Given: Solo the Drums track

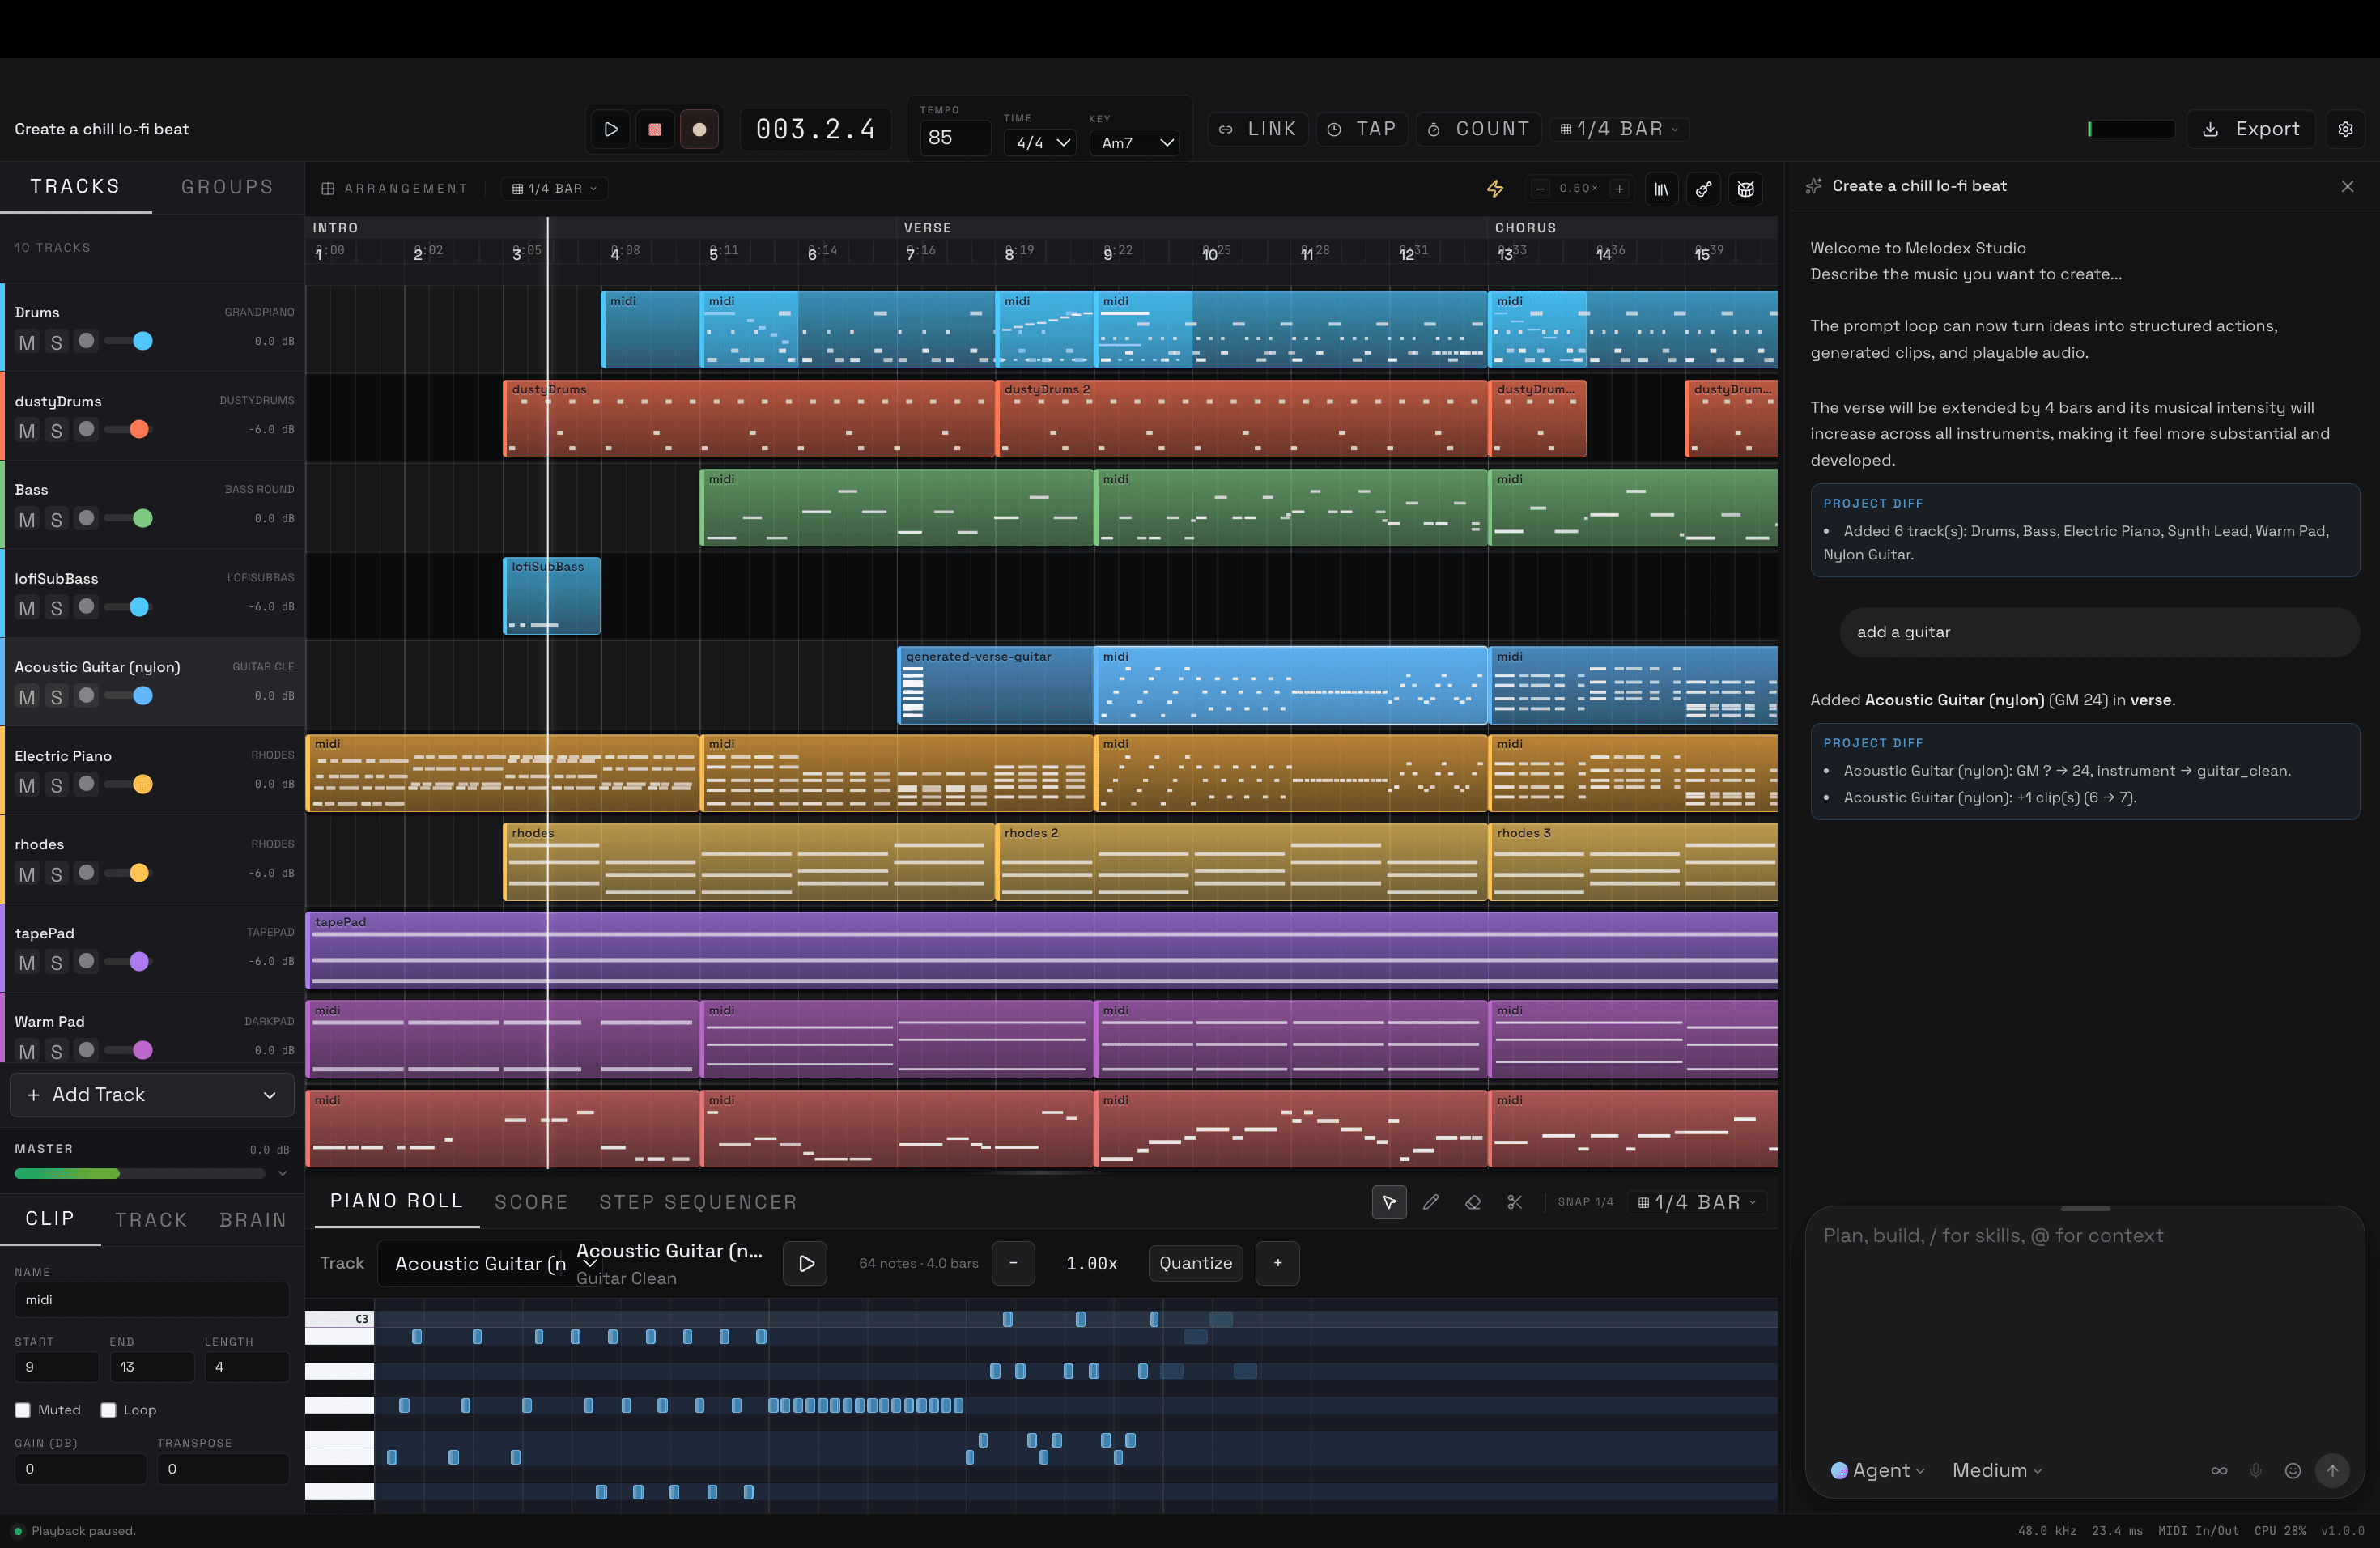Looking at the screenshot, I should point(56,342).
